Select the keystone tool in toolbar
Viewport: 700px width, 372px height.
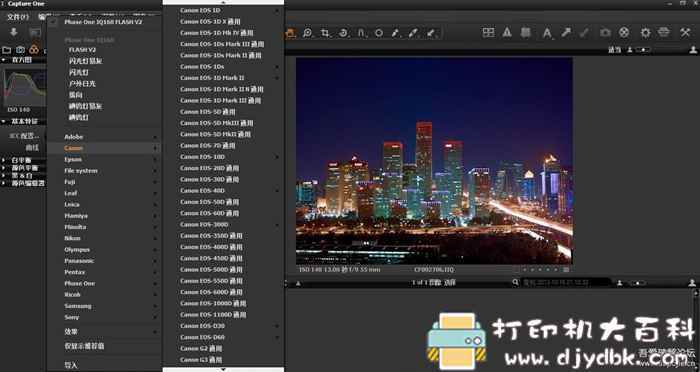(361, 33)
